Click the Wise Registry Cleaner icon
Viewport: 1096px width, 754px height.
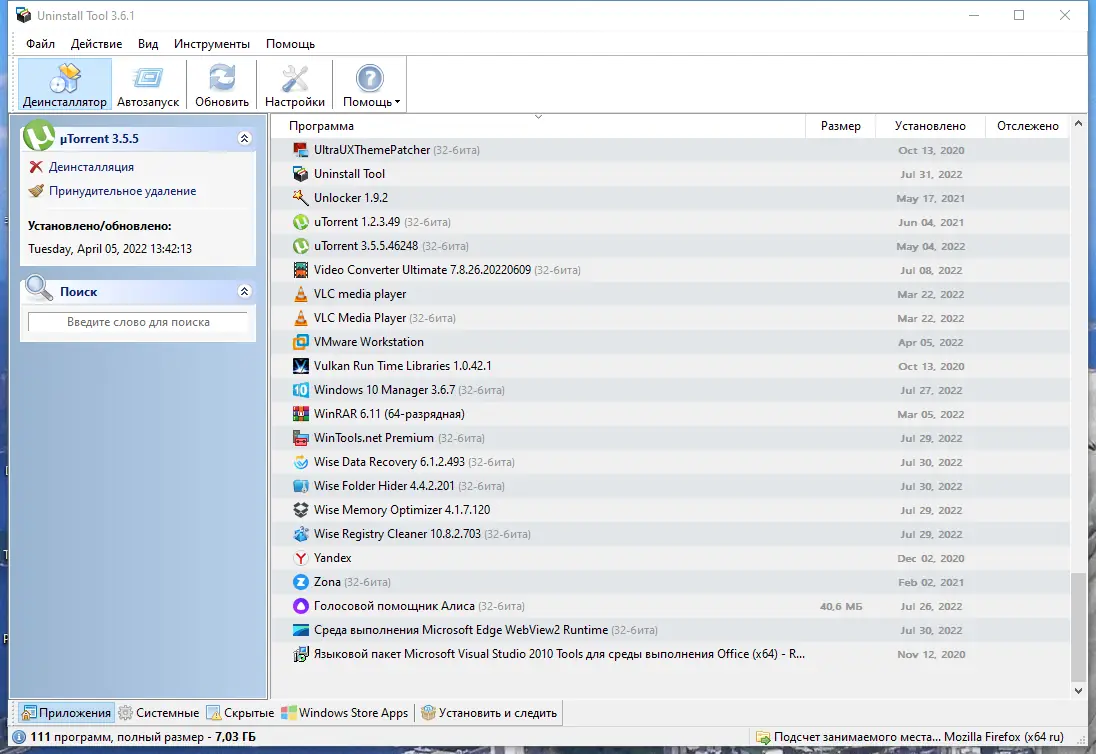[x=301, y=534]
